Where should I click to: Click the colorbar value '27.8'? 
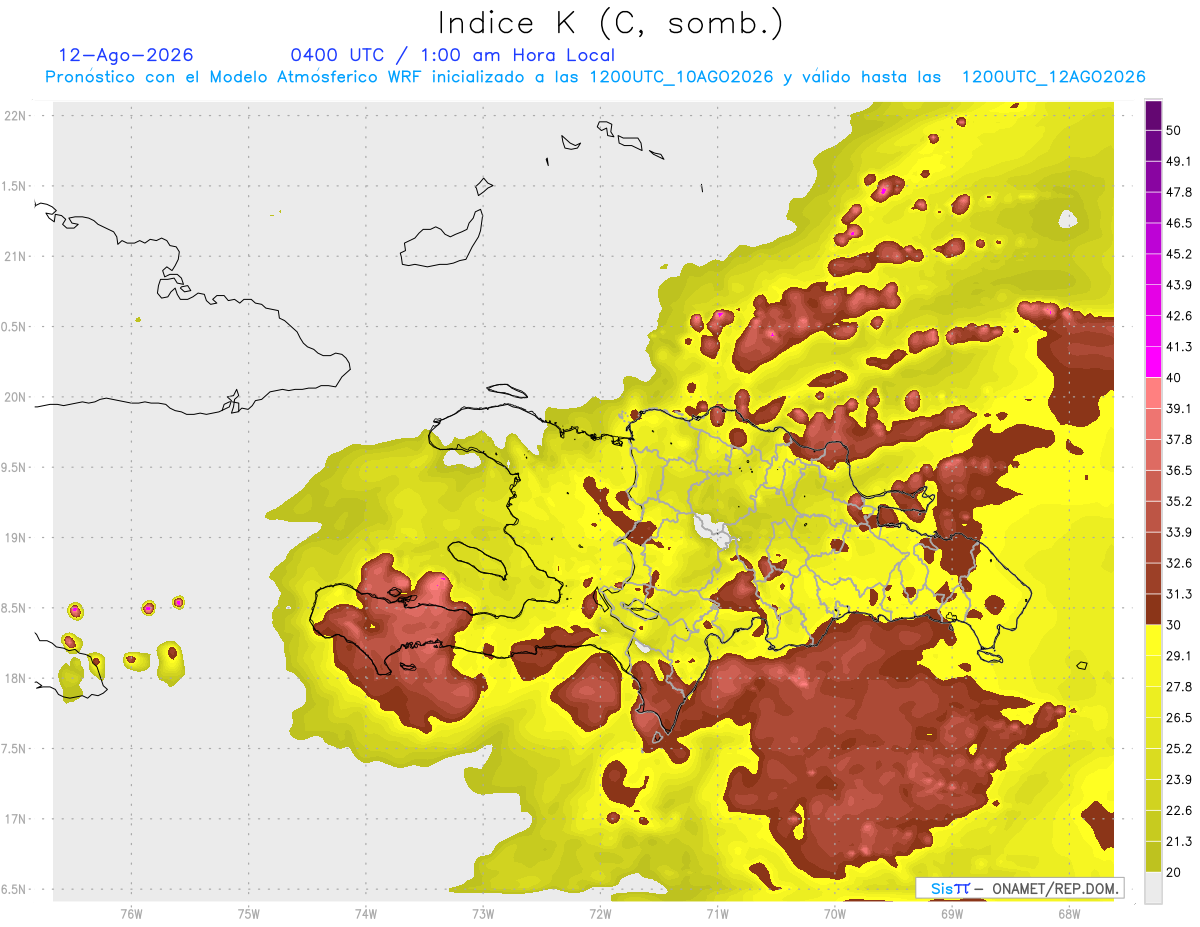[1179, 687]
